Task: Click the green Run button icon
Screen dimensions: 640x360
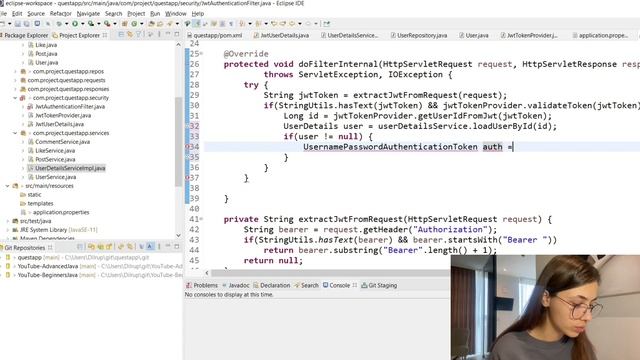Action: (75, 24)
